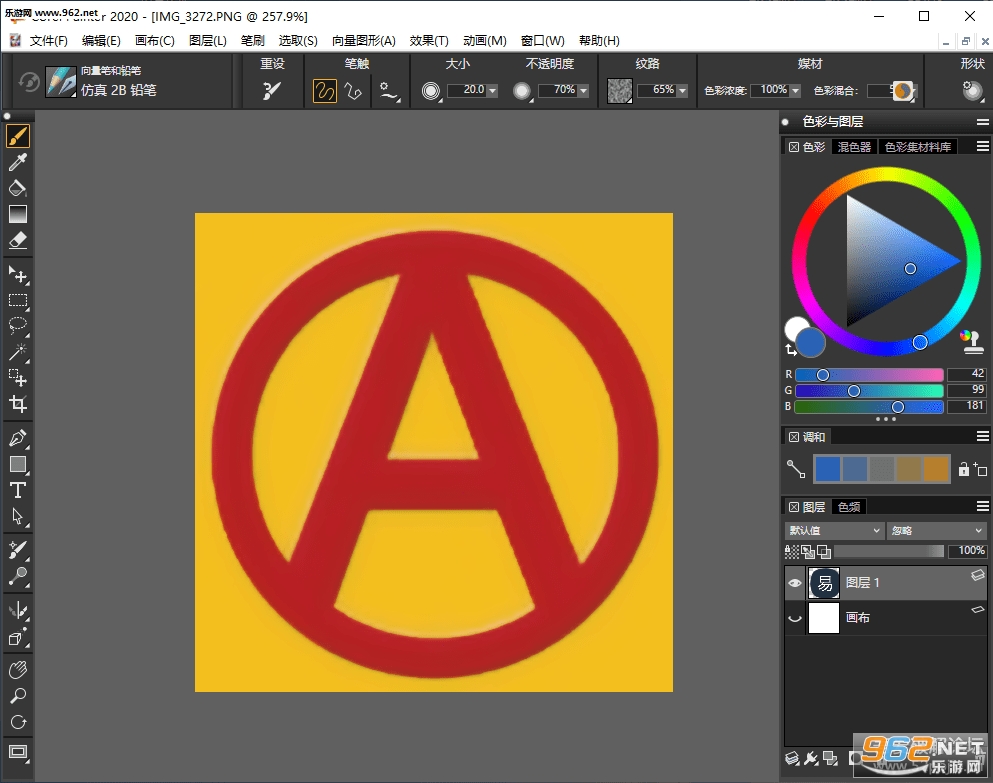Swap main and additional colors

(x=790, y=350)
